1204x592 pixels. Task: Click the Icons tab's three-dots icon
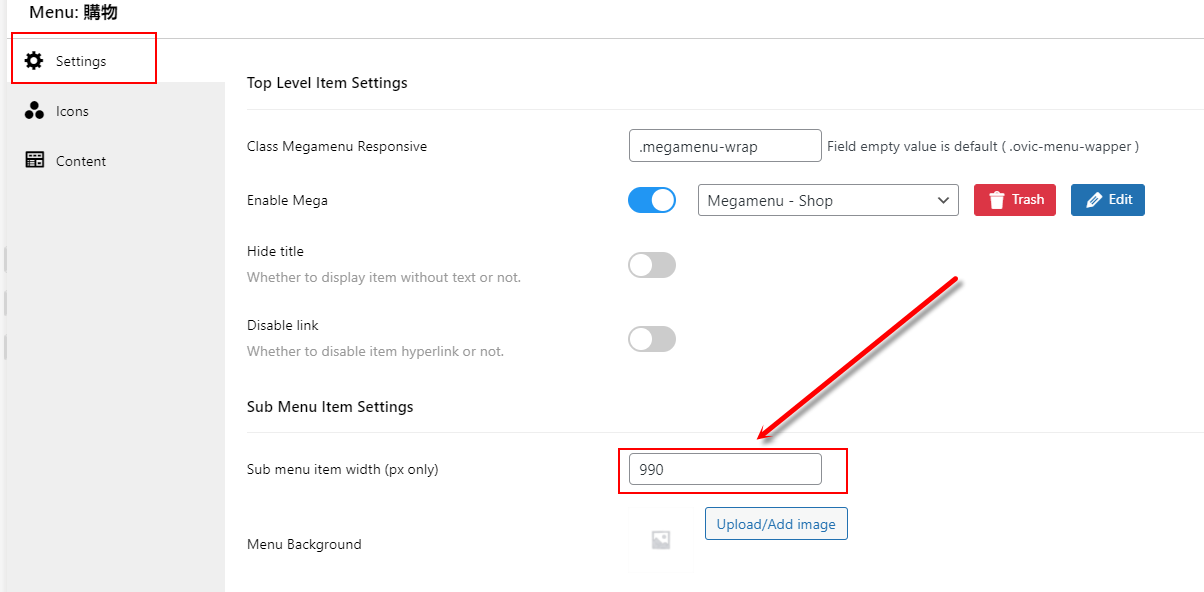[x=34, y=111]
